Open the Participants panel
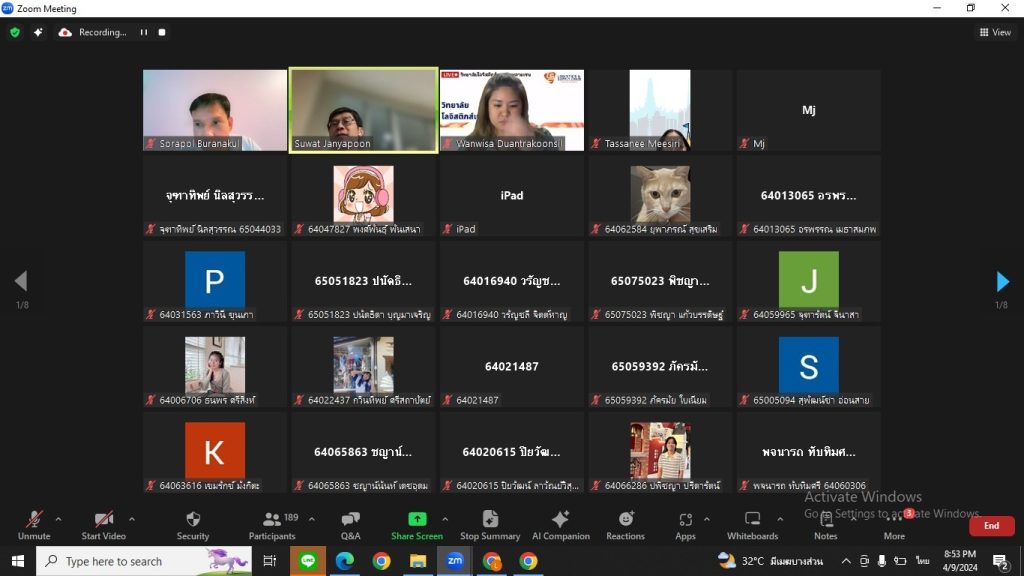Viewport: 1024px width, 576px height. point(272,526)
